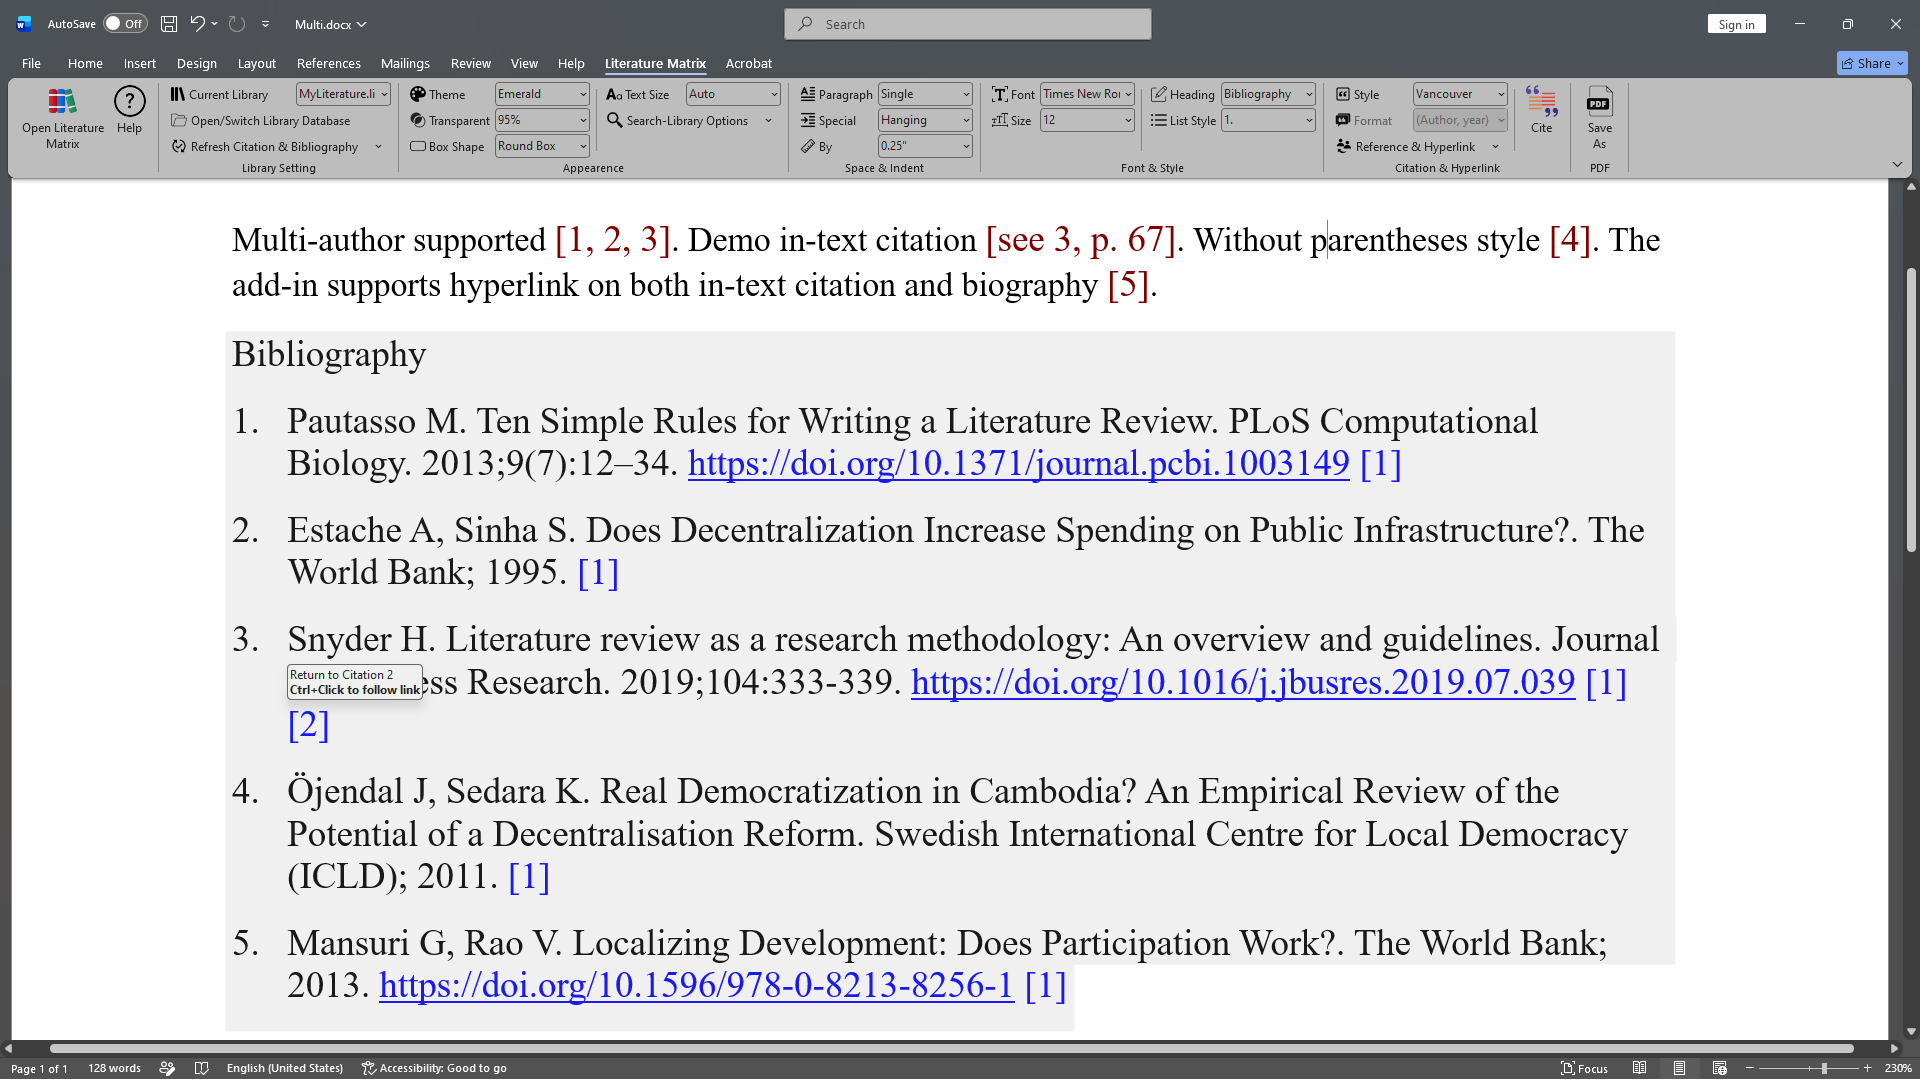Save document as PDF
This screenshot has width=1920, height=1080.
point(1599,118)
